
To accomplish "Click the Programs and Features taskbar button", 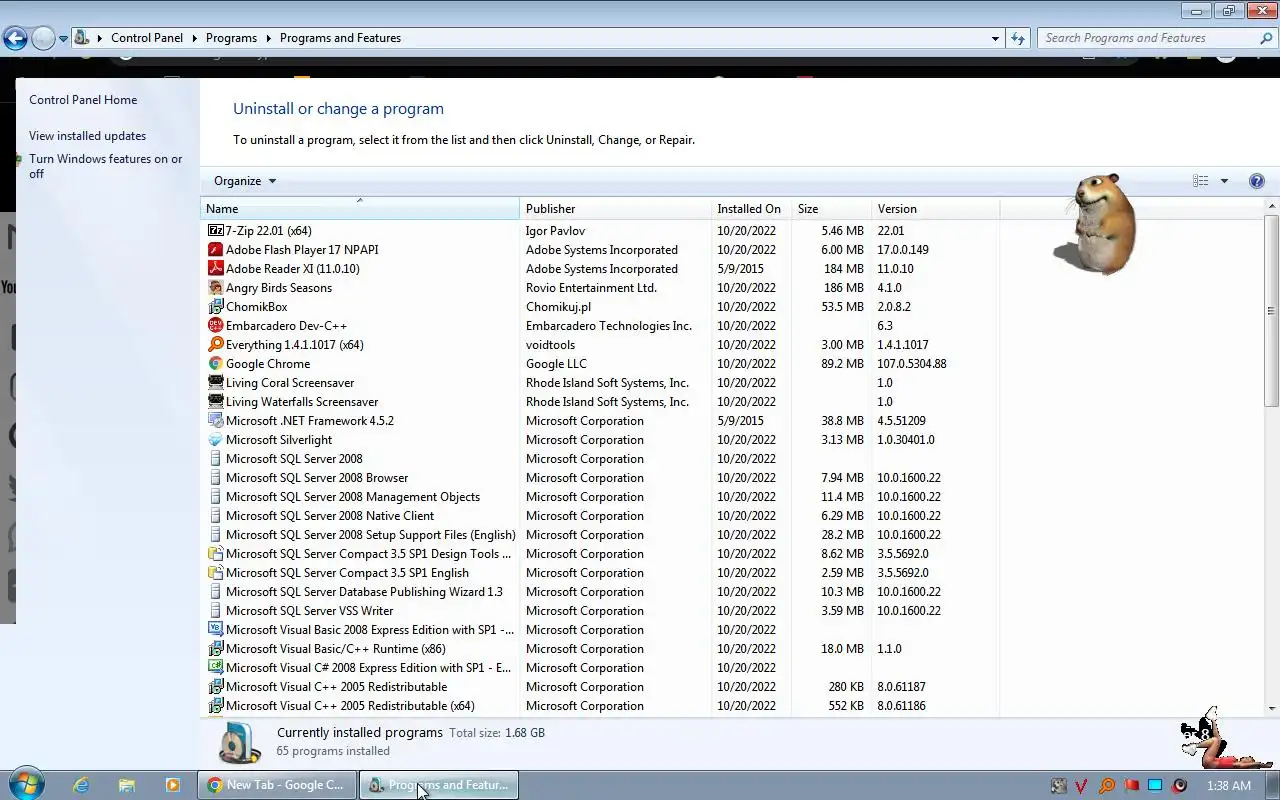I will pos(439,785).
